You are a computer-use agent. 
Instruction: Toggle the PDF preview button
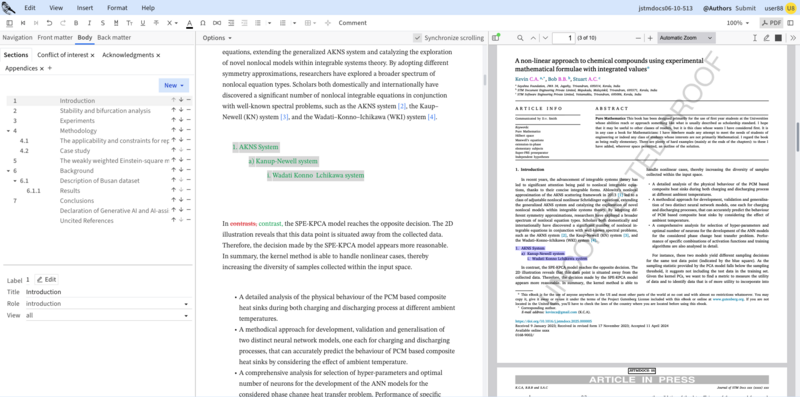(771, 23)
